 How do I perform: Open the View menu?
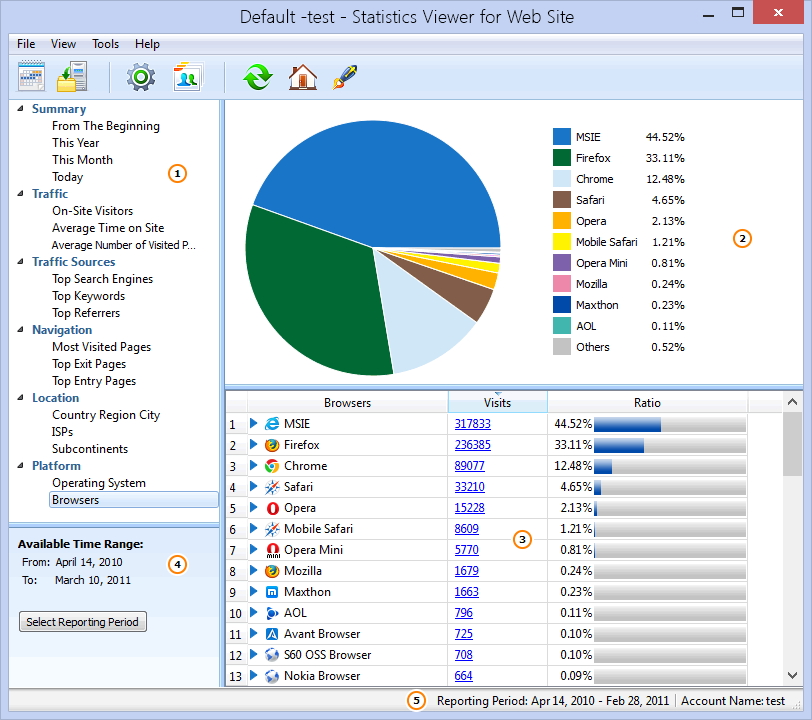coord(63,44)
